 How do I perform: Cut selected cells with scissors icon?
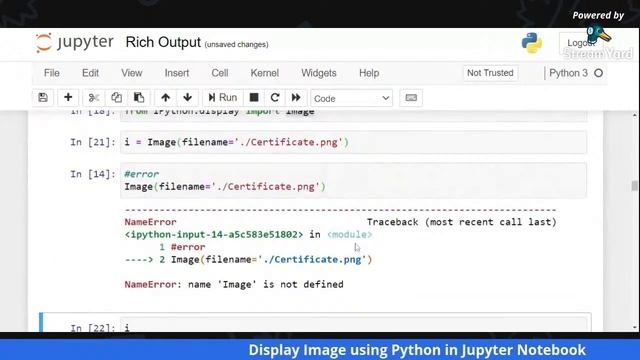[94, 98]
